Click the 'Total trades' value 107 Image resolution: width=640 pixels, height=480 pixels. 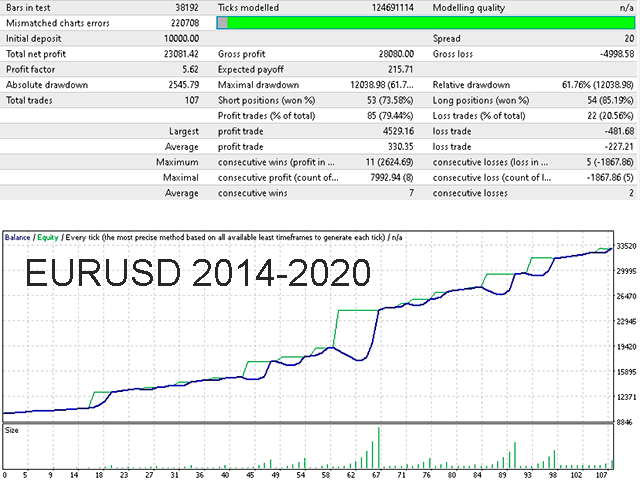[192, 100]
